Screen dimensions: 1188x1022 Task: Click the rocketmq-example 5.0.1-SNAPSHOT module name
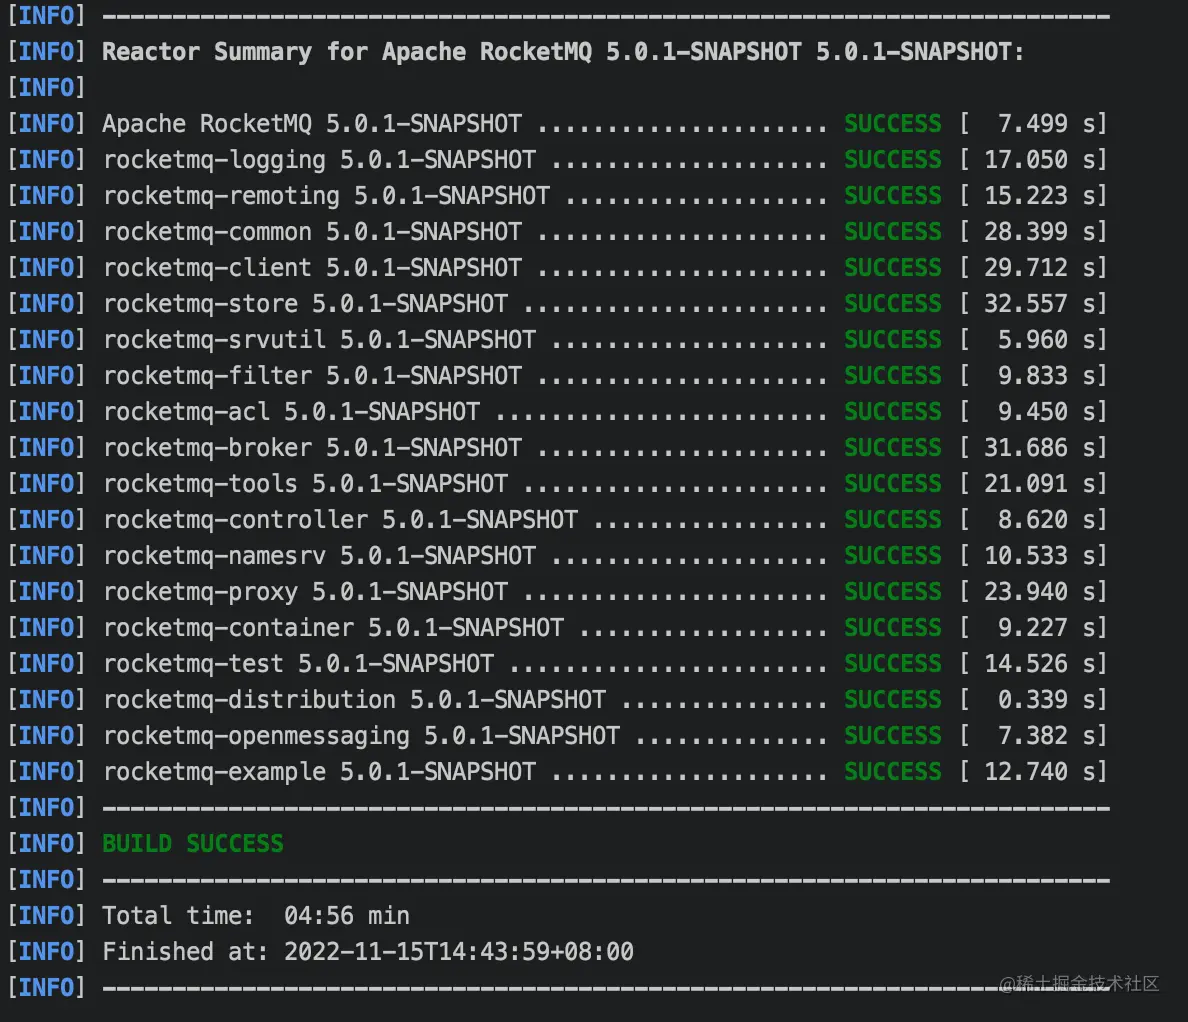point(319,771)
